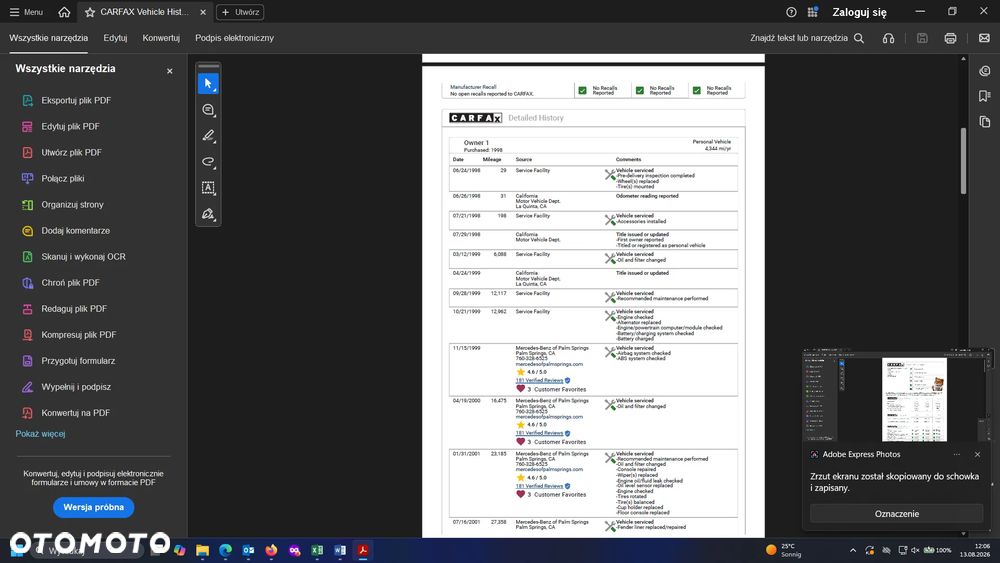Open the page thumbnails right panel icon

[x=985, y=122]
